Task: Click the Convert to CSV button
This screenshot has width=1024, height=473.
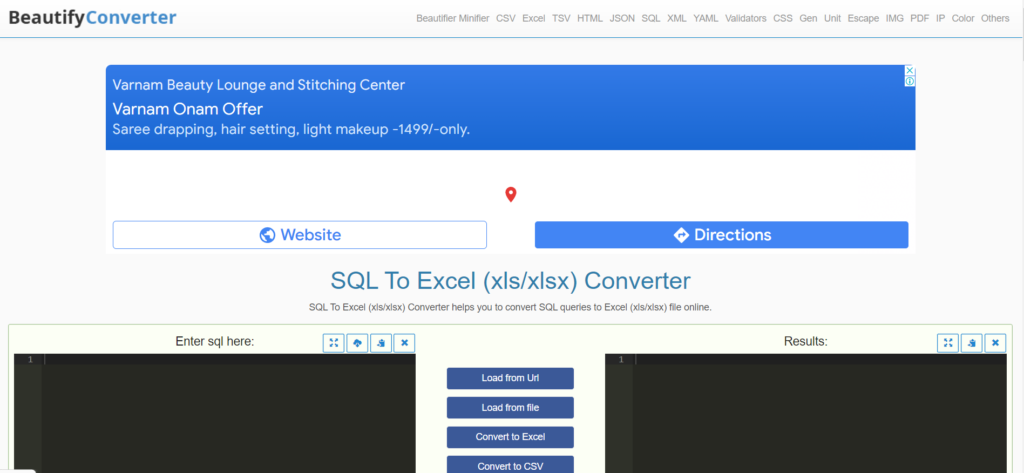Action: tap(510, 465)
